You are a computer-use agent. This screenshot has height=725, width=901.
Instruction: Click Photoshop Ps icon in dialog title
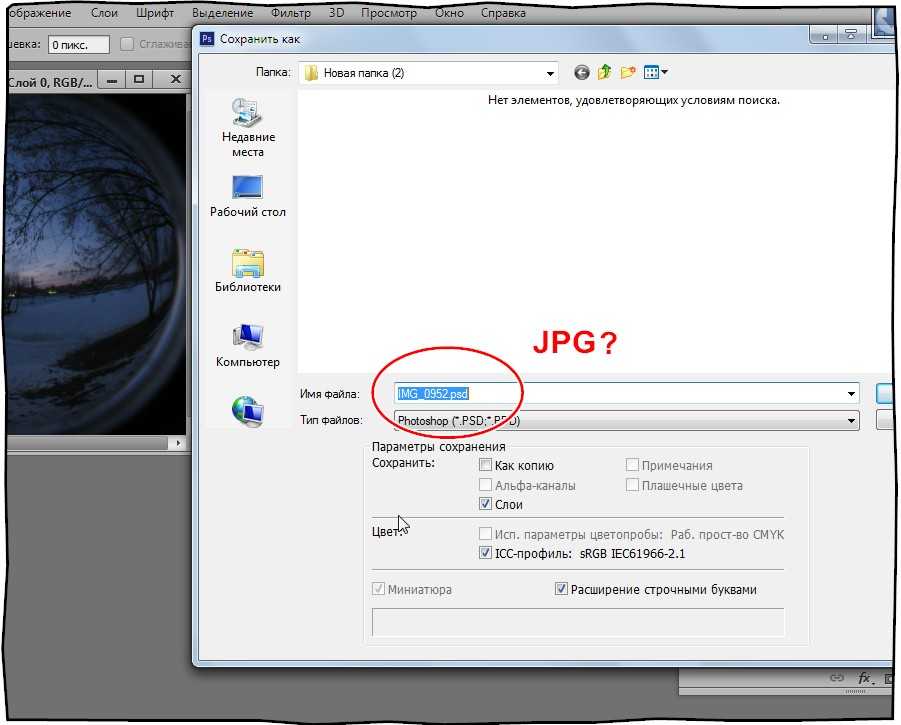coord(207,39)
